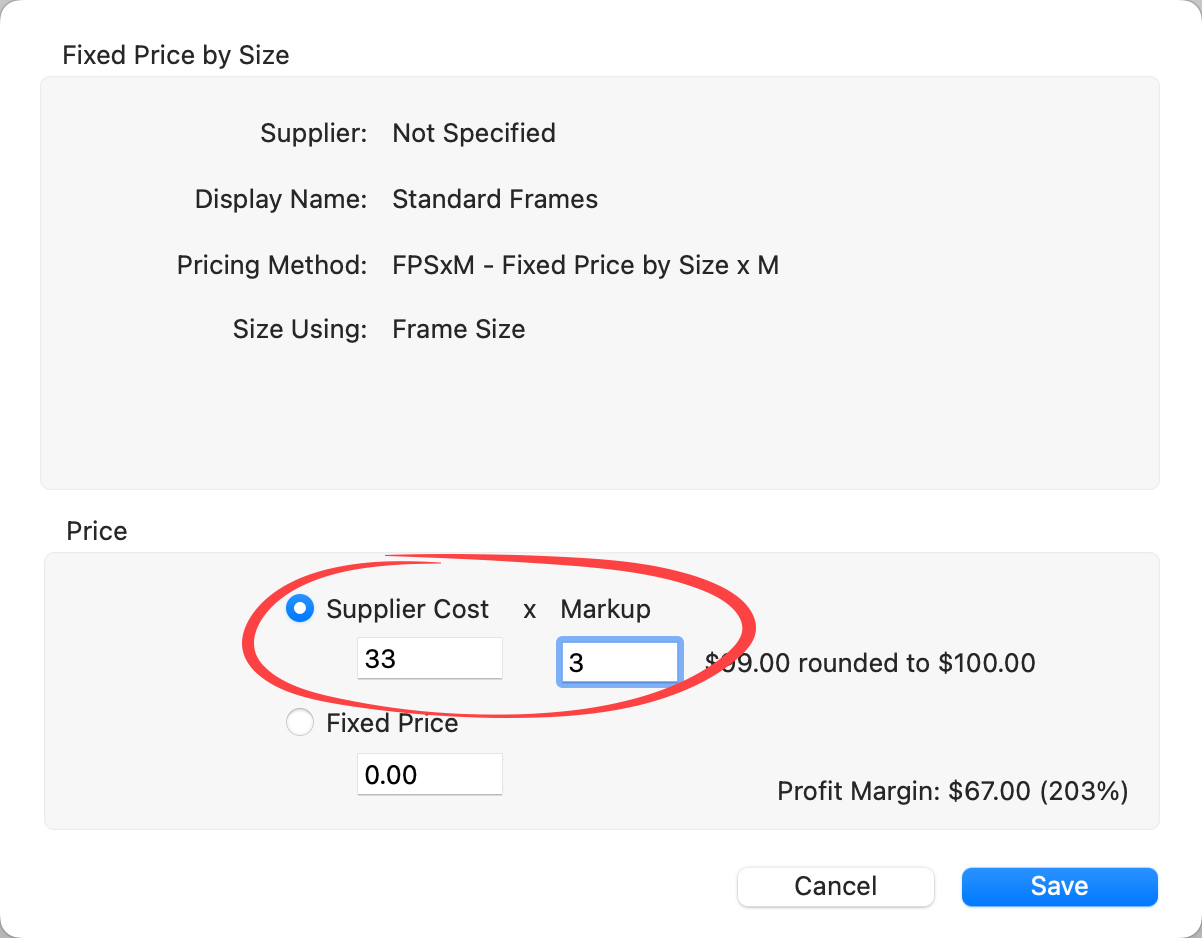Click the Supplier Cost field containing 33
The width and height of the screenshot is (1202, 938).
pyautogui.click(x=430, y=659)
